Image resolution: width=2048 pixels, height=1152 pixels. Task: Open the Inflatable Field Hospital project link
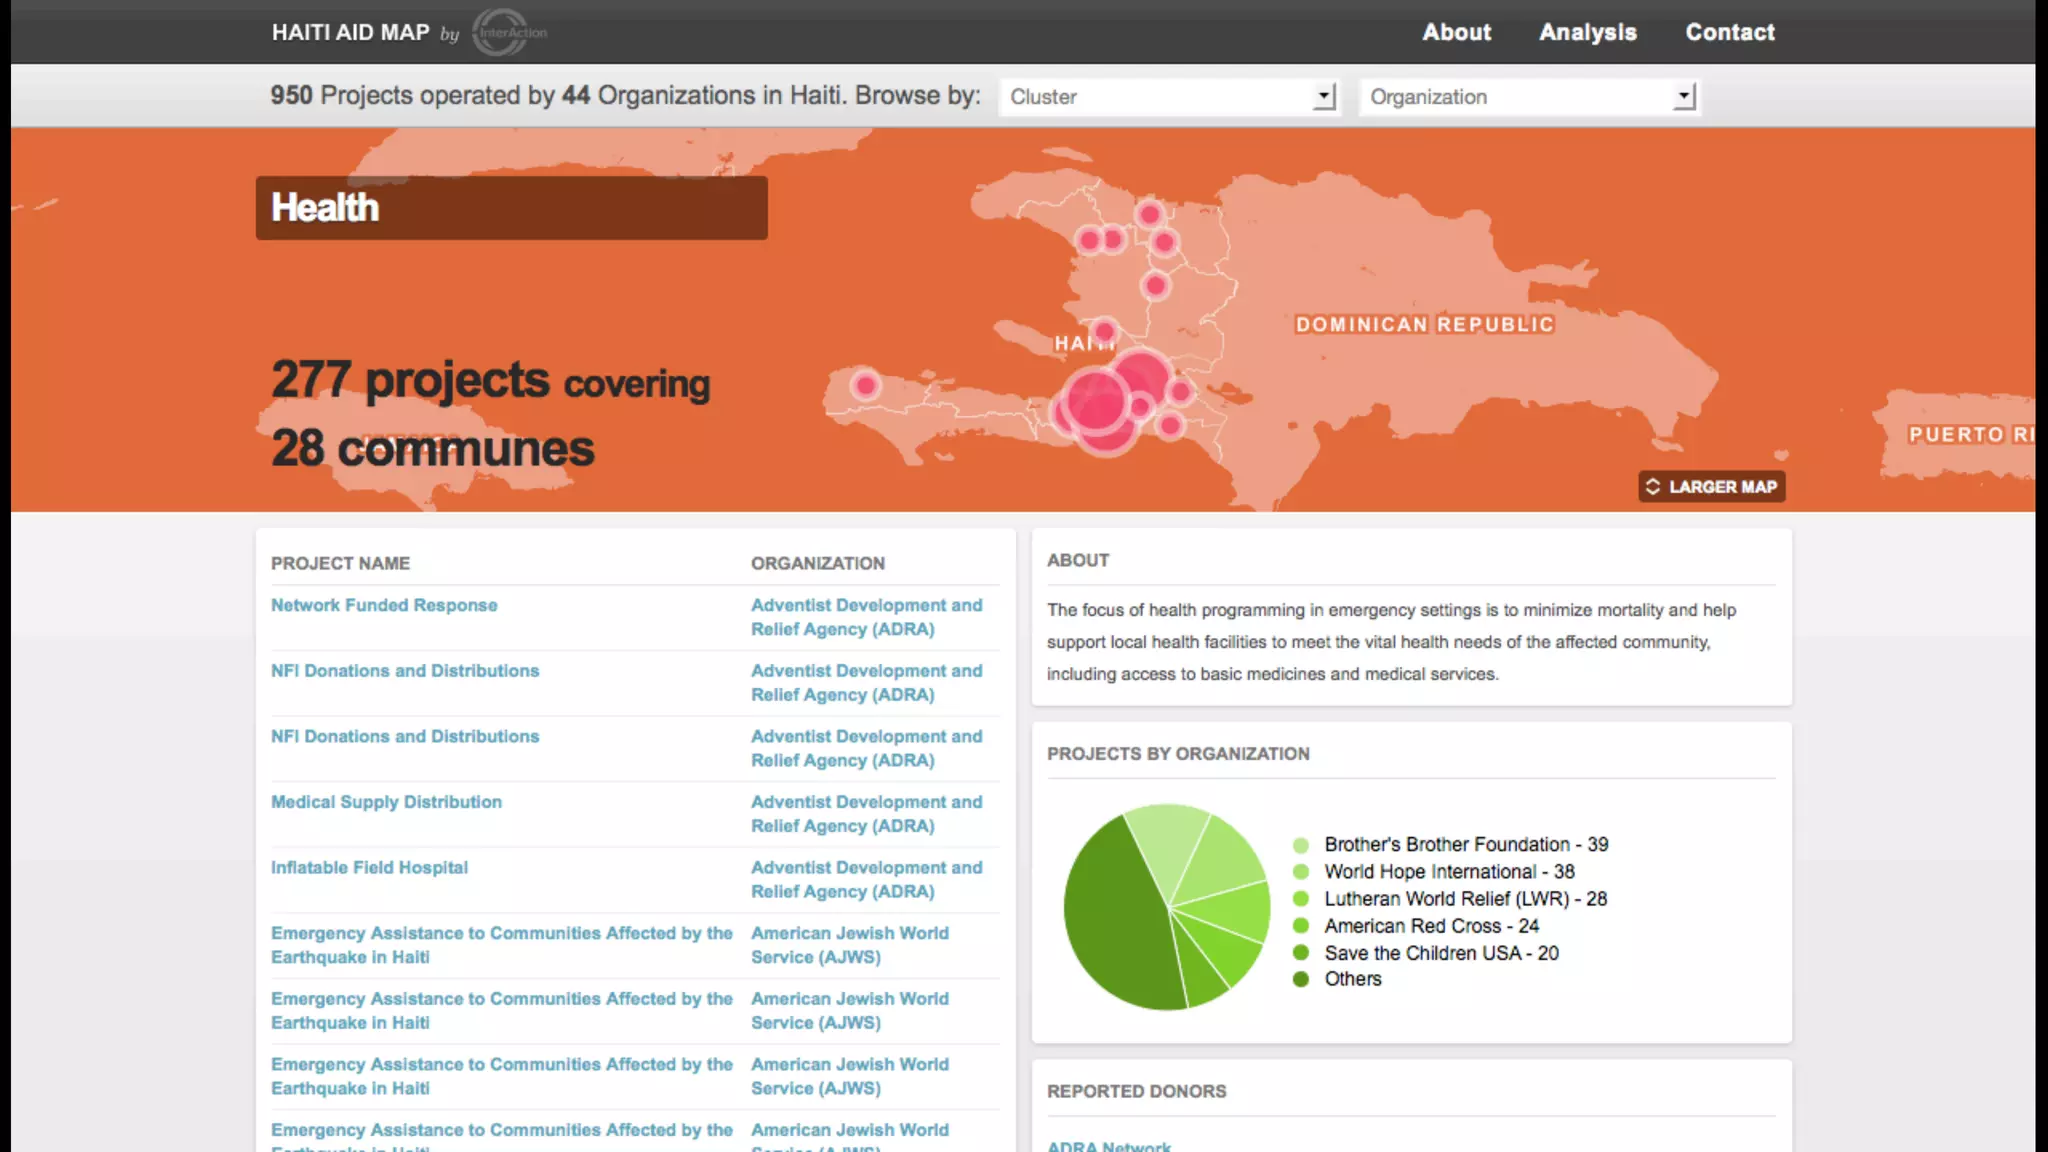[x=369, y=868]
